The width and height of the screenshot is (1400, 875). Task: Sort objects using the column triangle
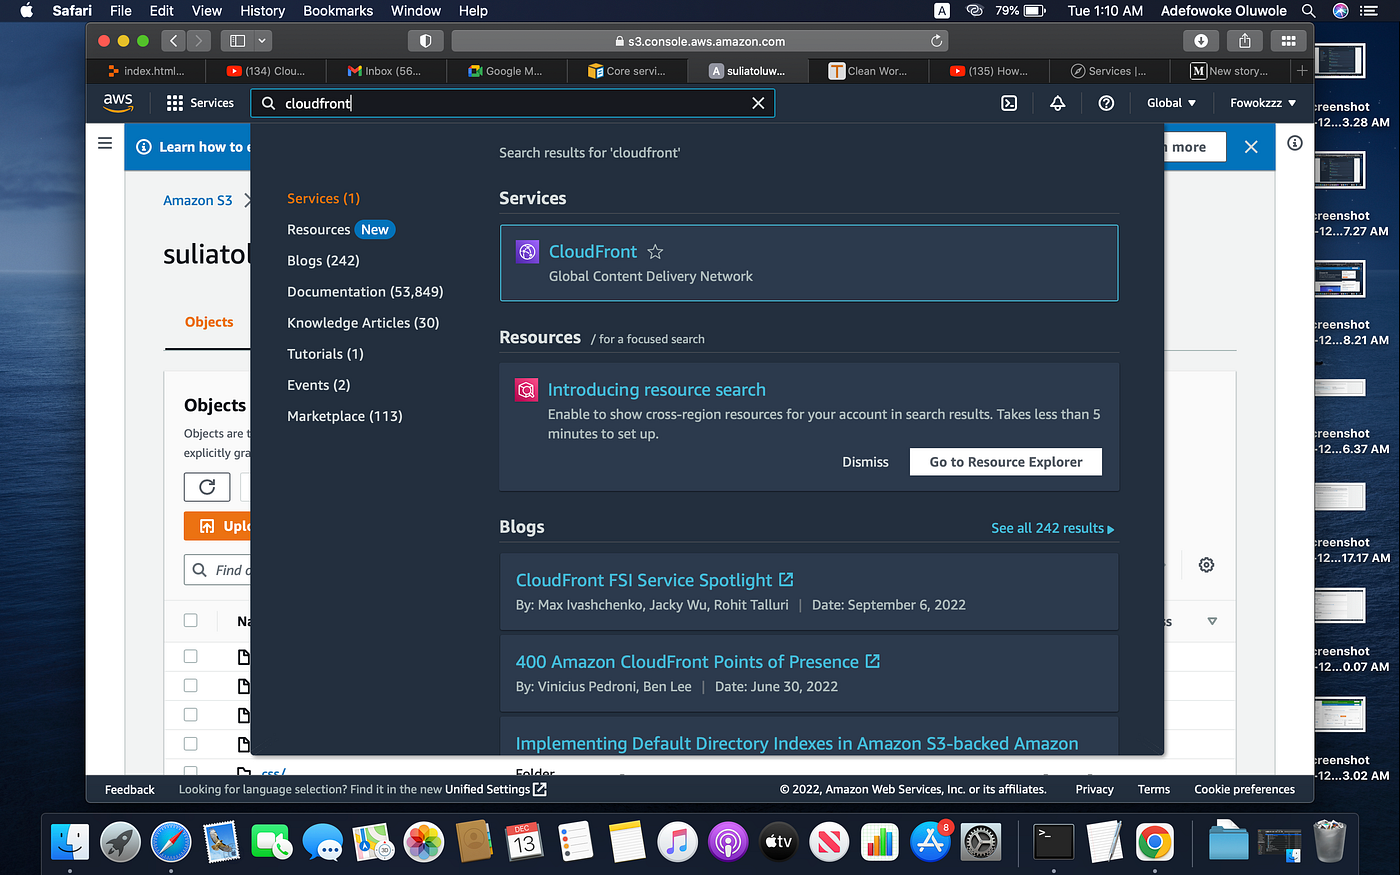point(1212,621)
